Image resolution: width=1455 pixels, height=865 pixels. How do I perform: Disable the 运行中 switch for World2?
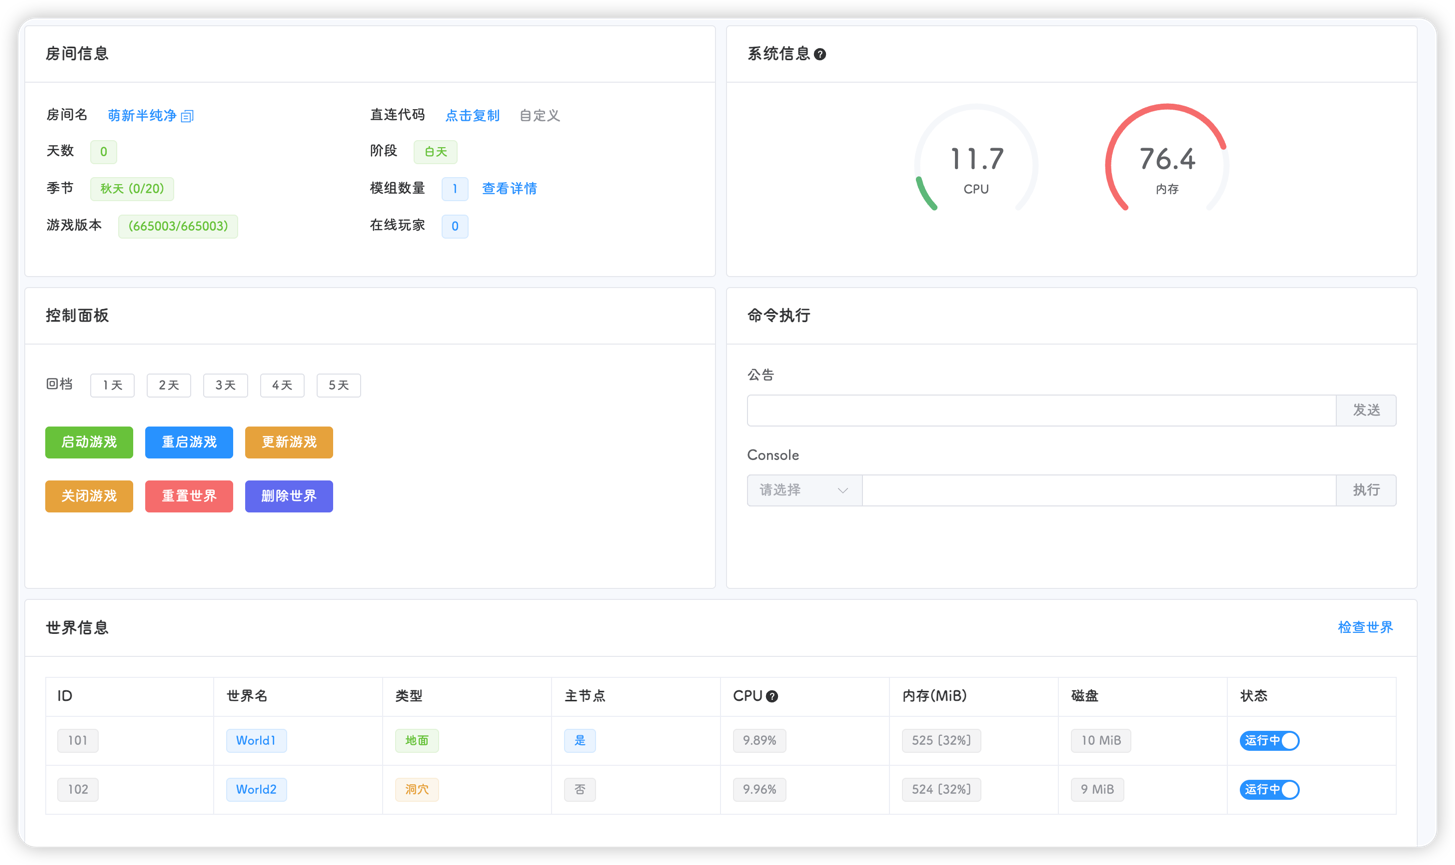tap(1268, 789)
